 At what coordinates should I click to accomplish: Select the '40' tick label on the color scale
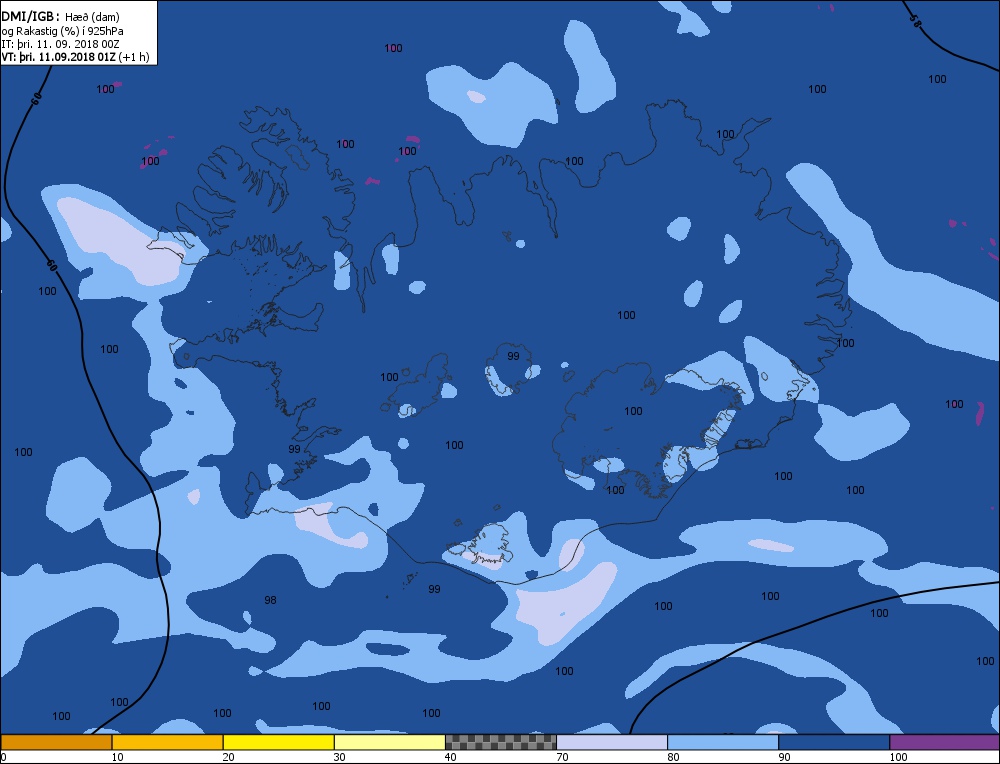click(450, 757)
